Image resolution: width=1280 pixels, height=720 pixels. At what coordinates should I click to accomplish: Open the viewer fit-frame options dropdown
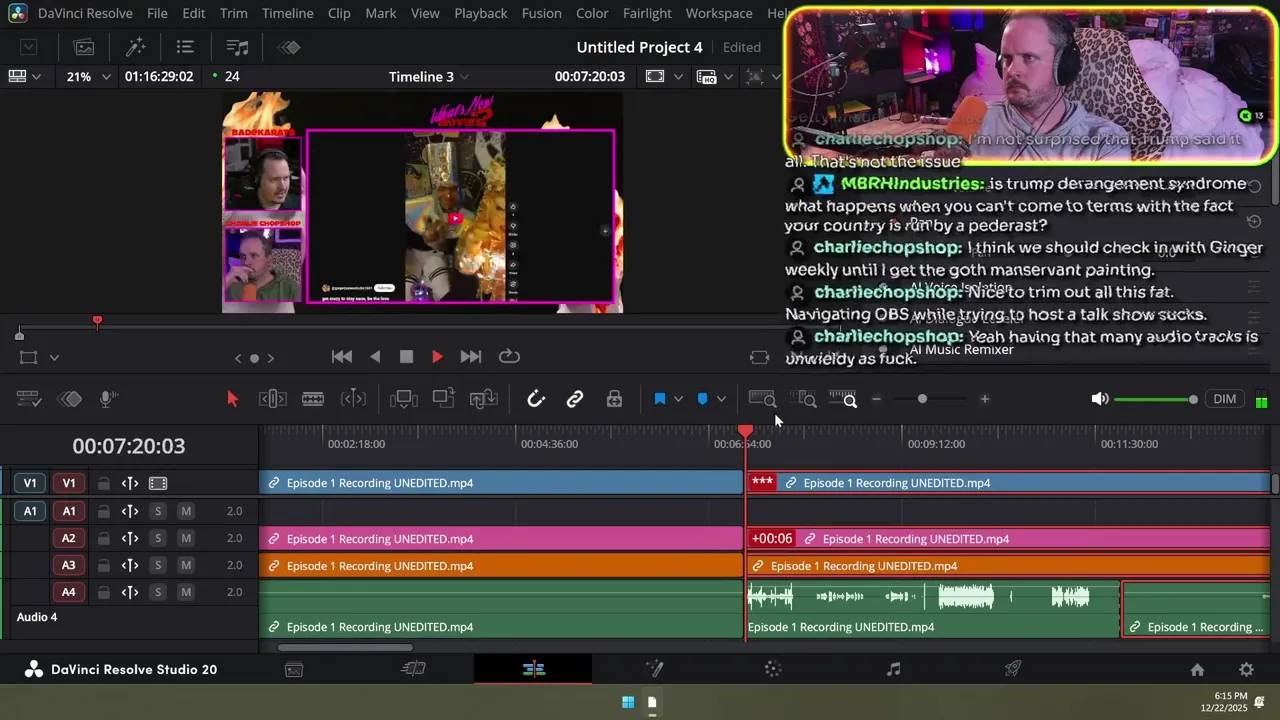pos(664,76)
